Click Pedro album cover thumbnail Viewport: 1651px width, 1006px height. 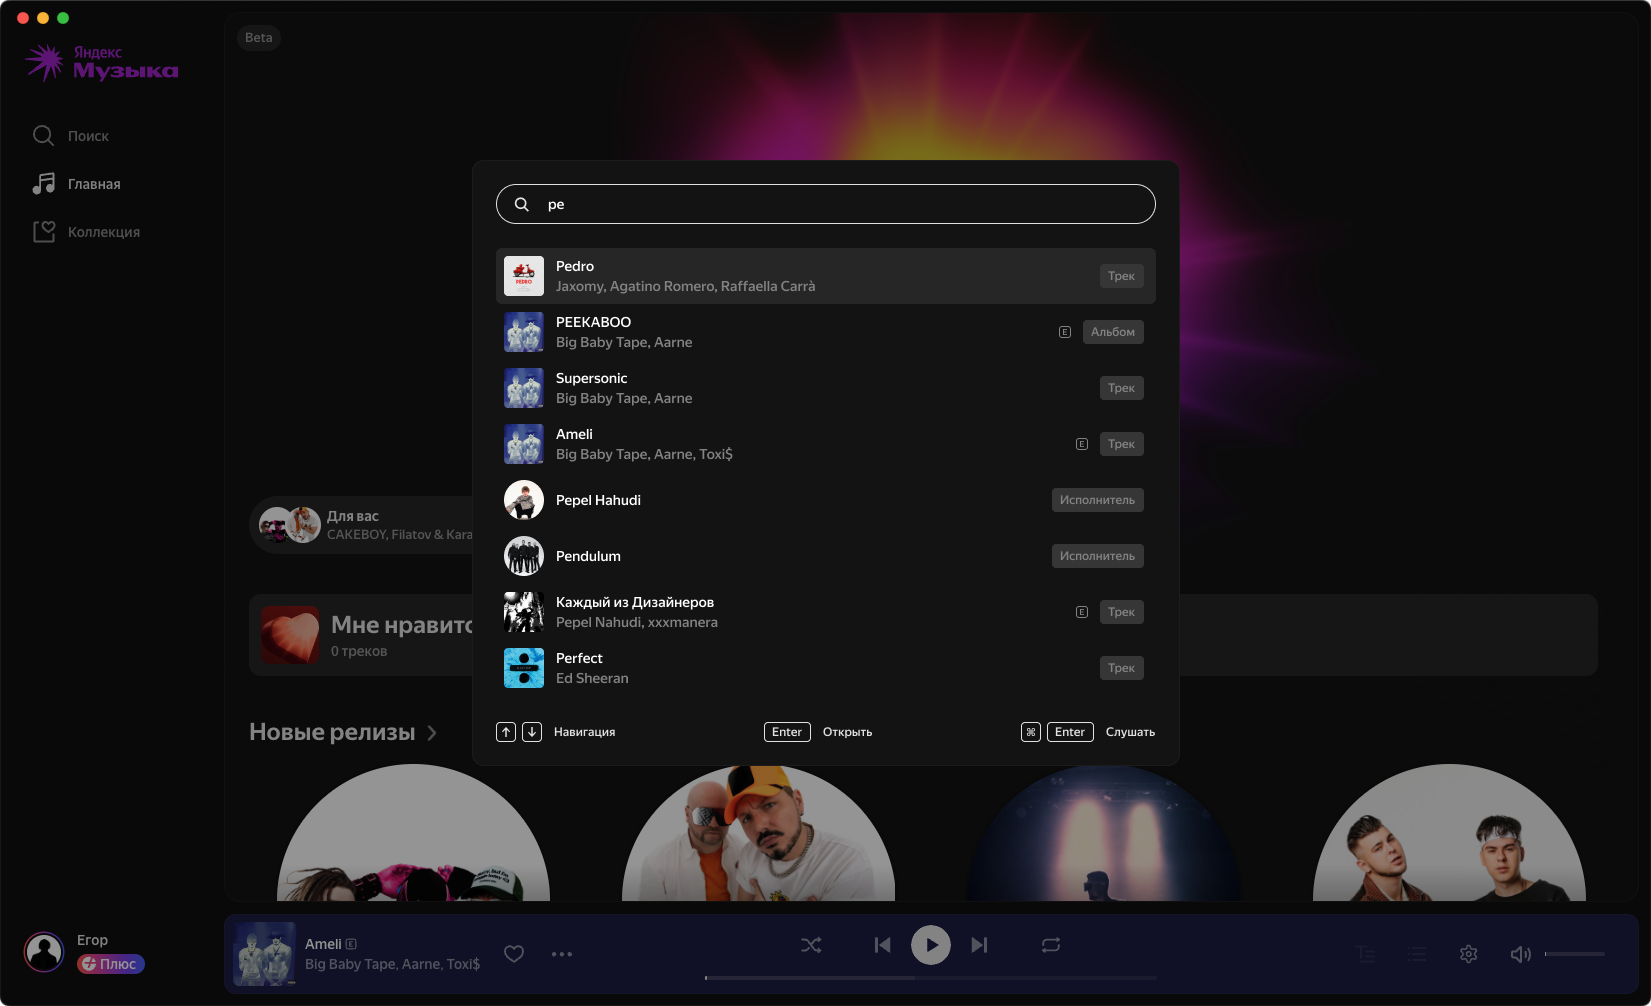click(524, 276)
